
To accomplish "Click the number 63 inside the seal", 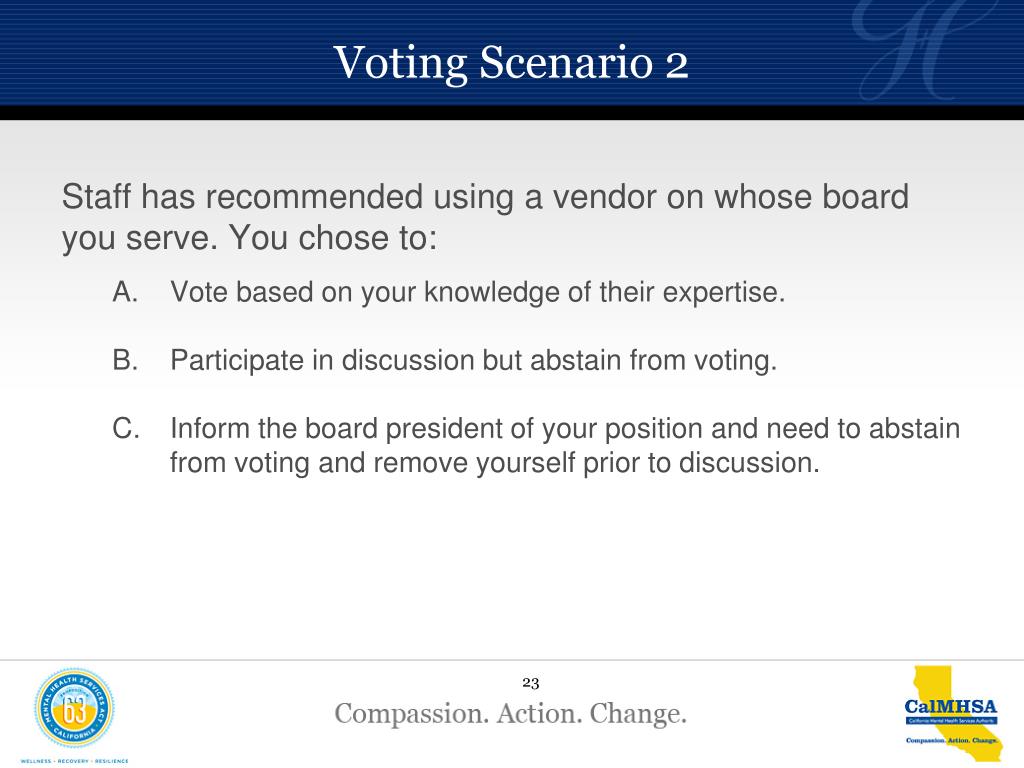I will click(x=75, y=711).
